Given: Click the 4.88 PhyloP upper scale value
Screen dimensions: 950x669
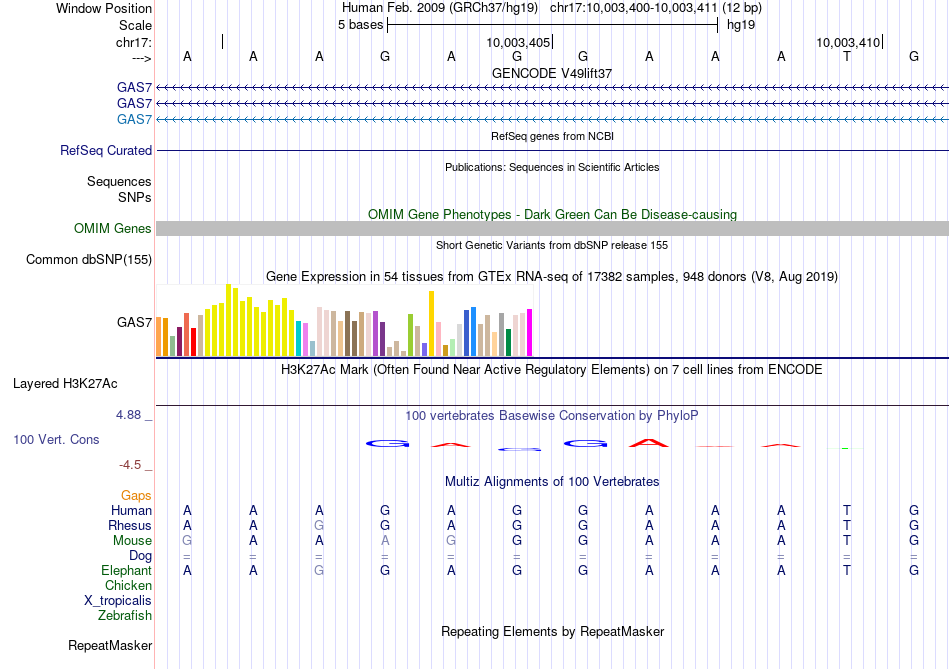Looking at the screenshot, I should coord(128,415).
